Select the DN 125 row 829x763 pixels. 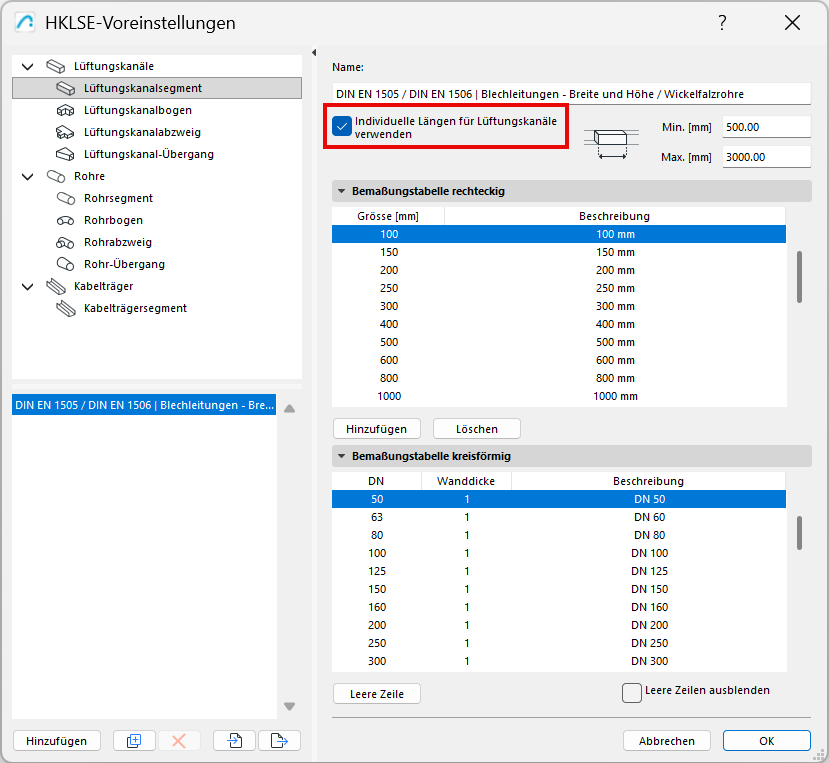[x=559, y=571]
